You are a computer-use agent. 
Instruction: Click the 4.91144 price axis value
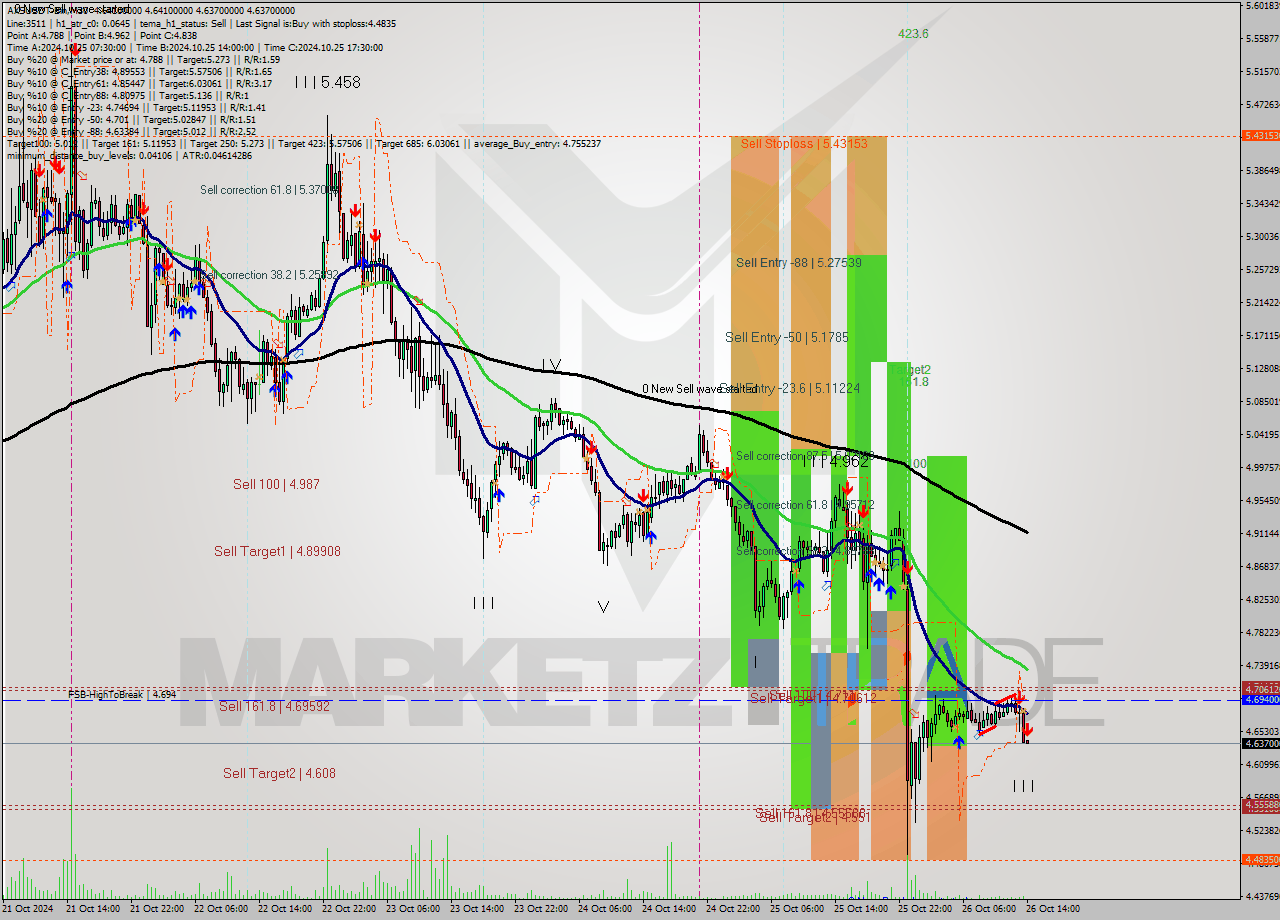click(1262, 534)
